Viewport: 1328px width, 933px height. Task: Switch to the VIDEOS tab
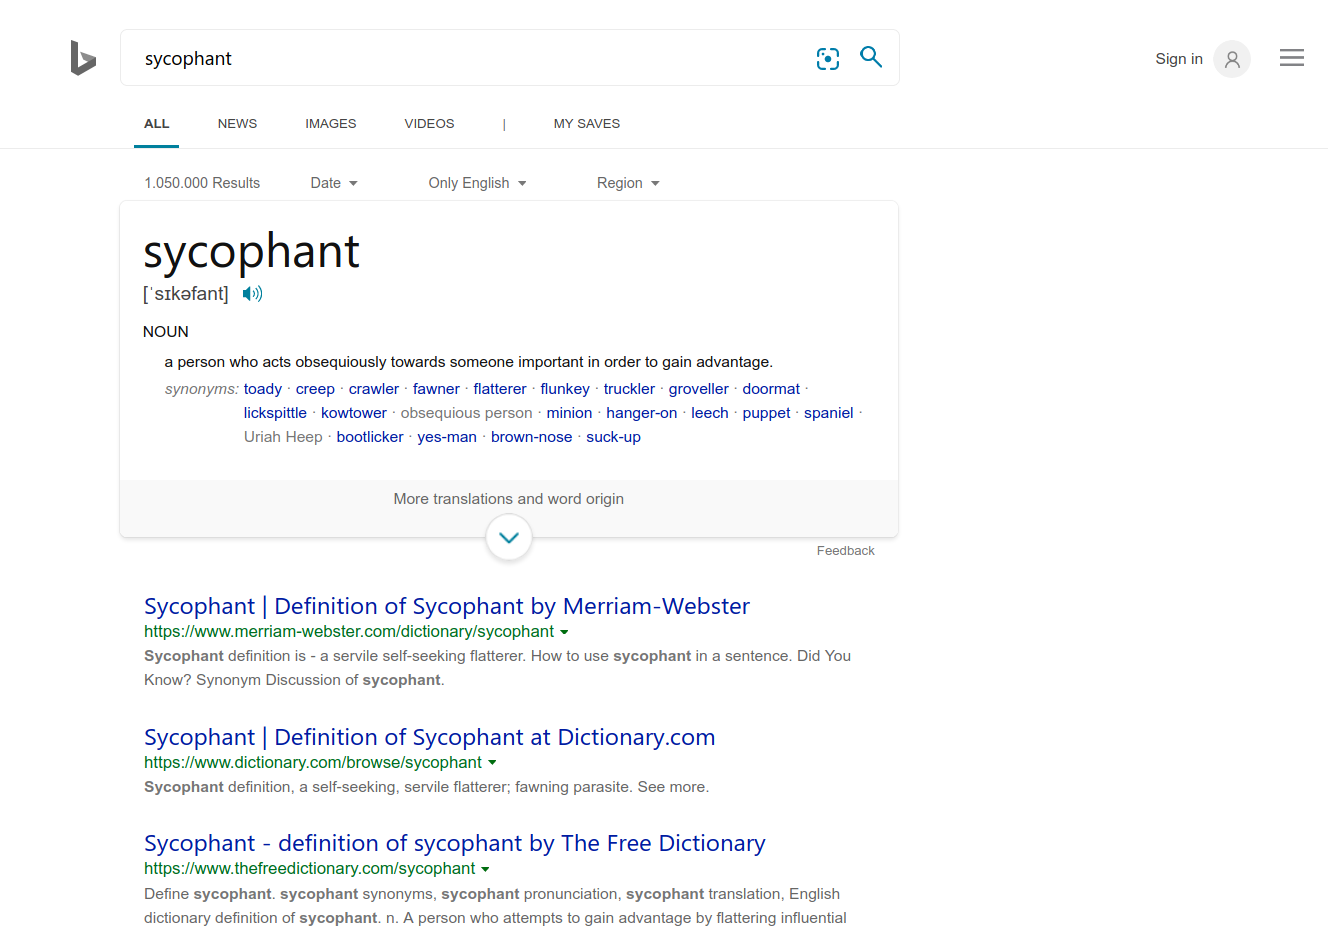point(429,124)
